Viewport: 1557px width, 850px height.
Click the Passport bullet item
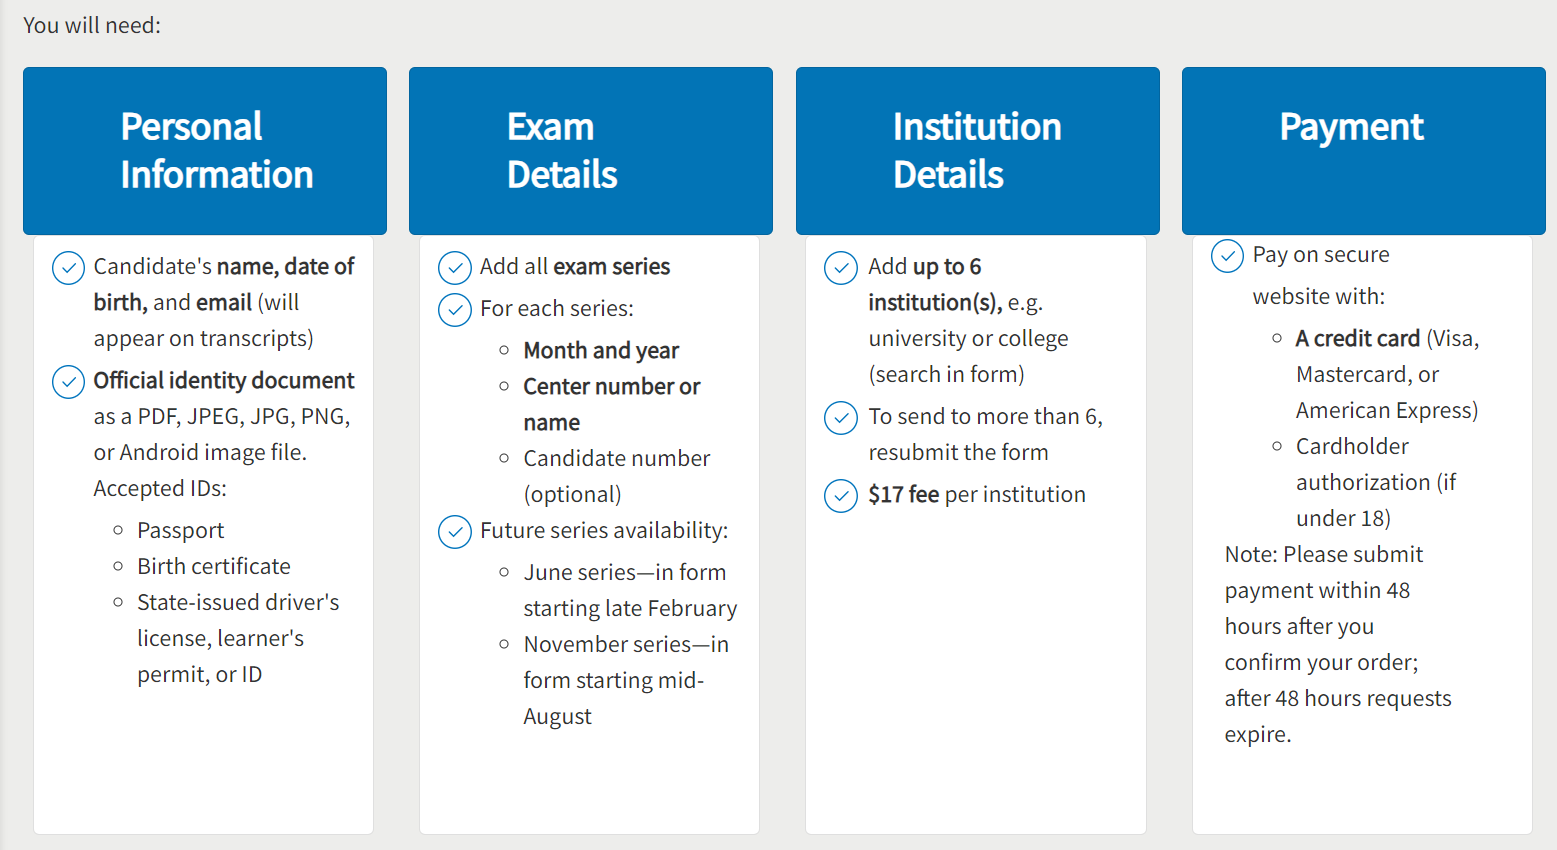tap(180, 530)
